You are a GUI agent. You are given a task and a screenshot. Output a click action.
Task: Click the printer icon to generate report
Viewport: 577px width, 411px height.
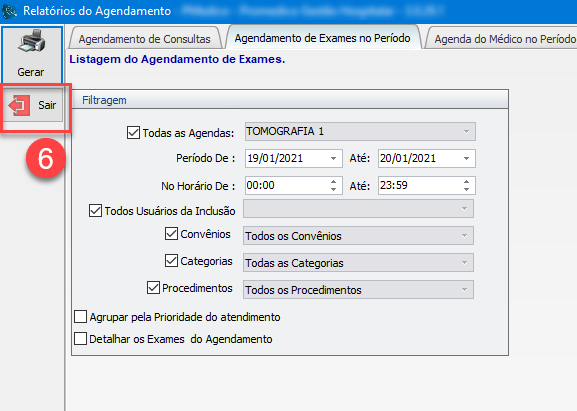point(32,41)
